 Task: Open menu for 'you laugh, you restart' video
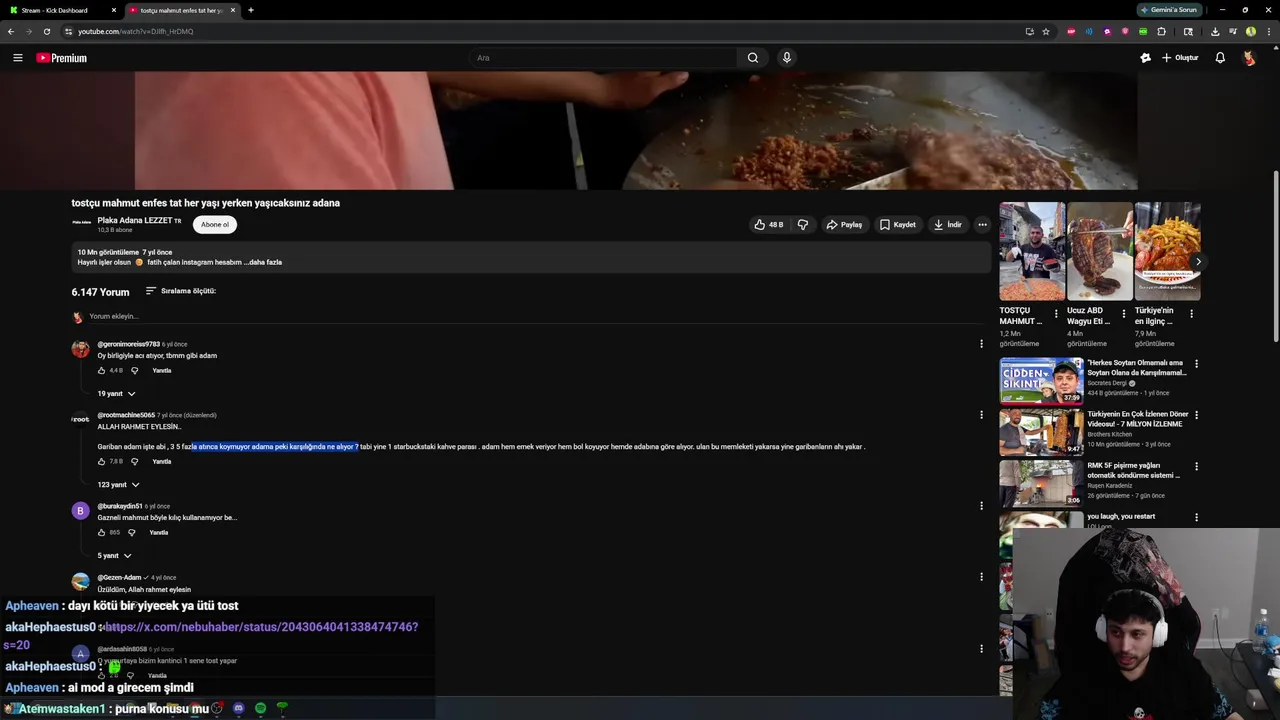click(1196, 517)
